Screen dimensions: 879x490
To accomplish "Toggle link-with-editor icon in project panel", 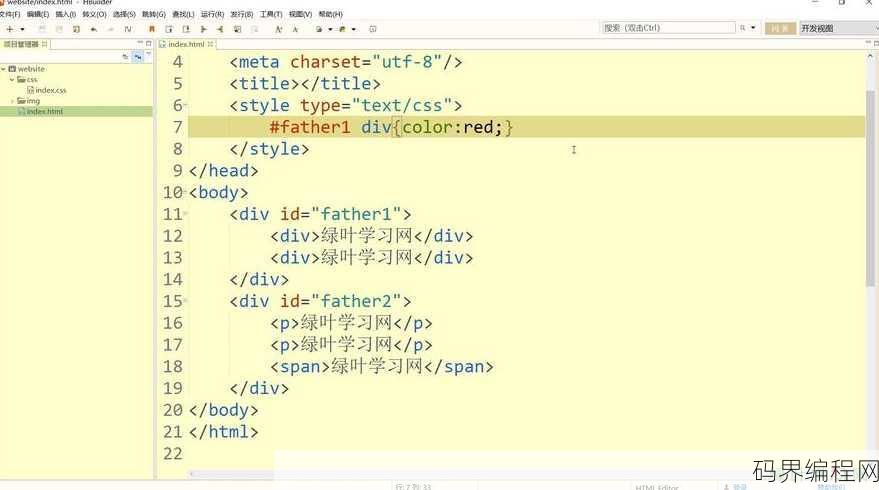I will coord(137,57).
